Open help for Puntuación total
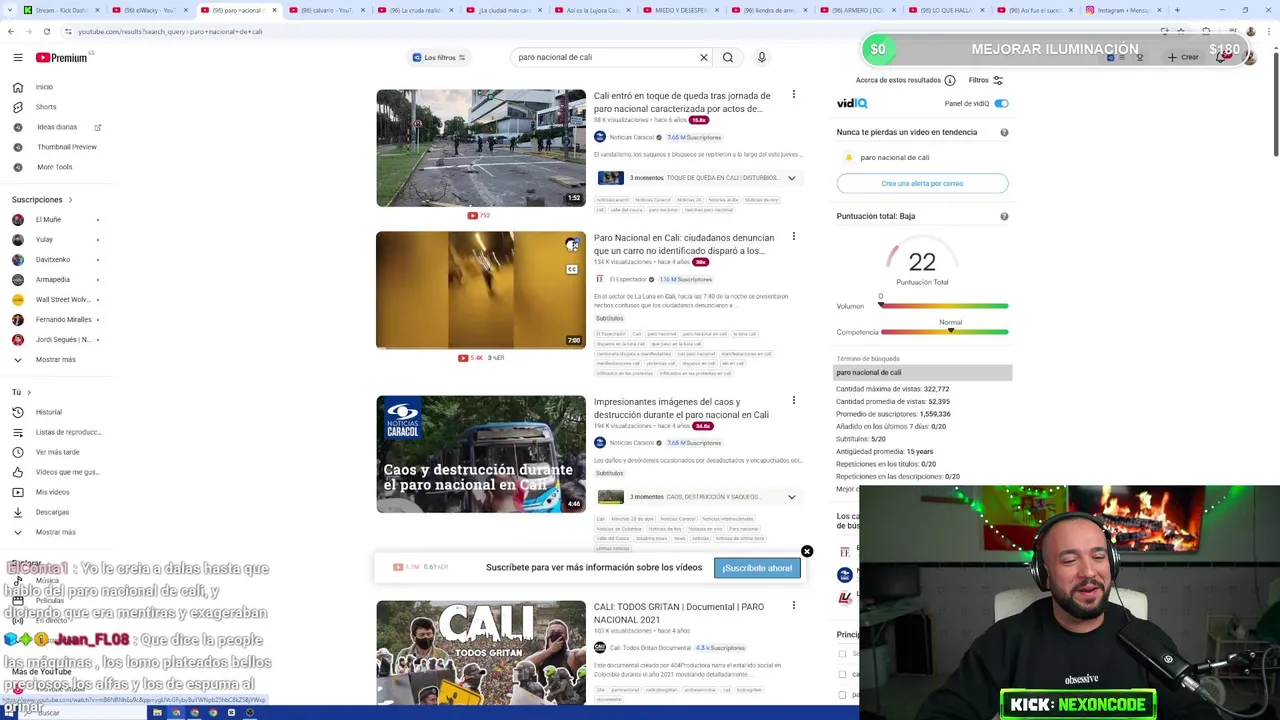This screenshot has height=720, width=1280. (x=1004, y=216)
